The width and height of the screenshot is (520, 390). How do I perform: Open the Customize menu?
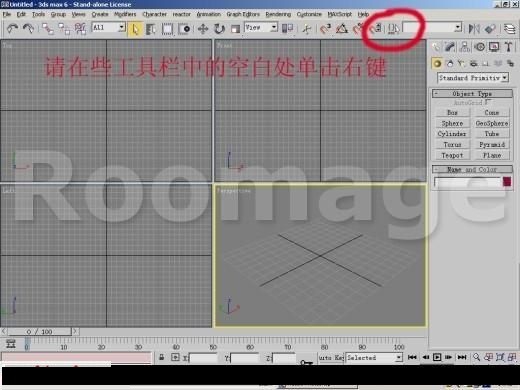click(309, 14)
